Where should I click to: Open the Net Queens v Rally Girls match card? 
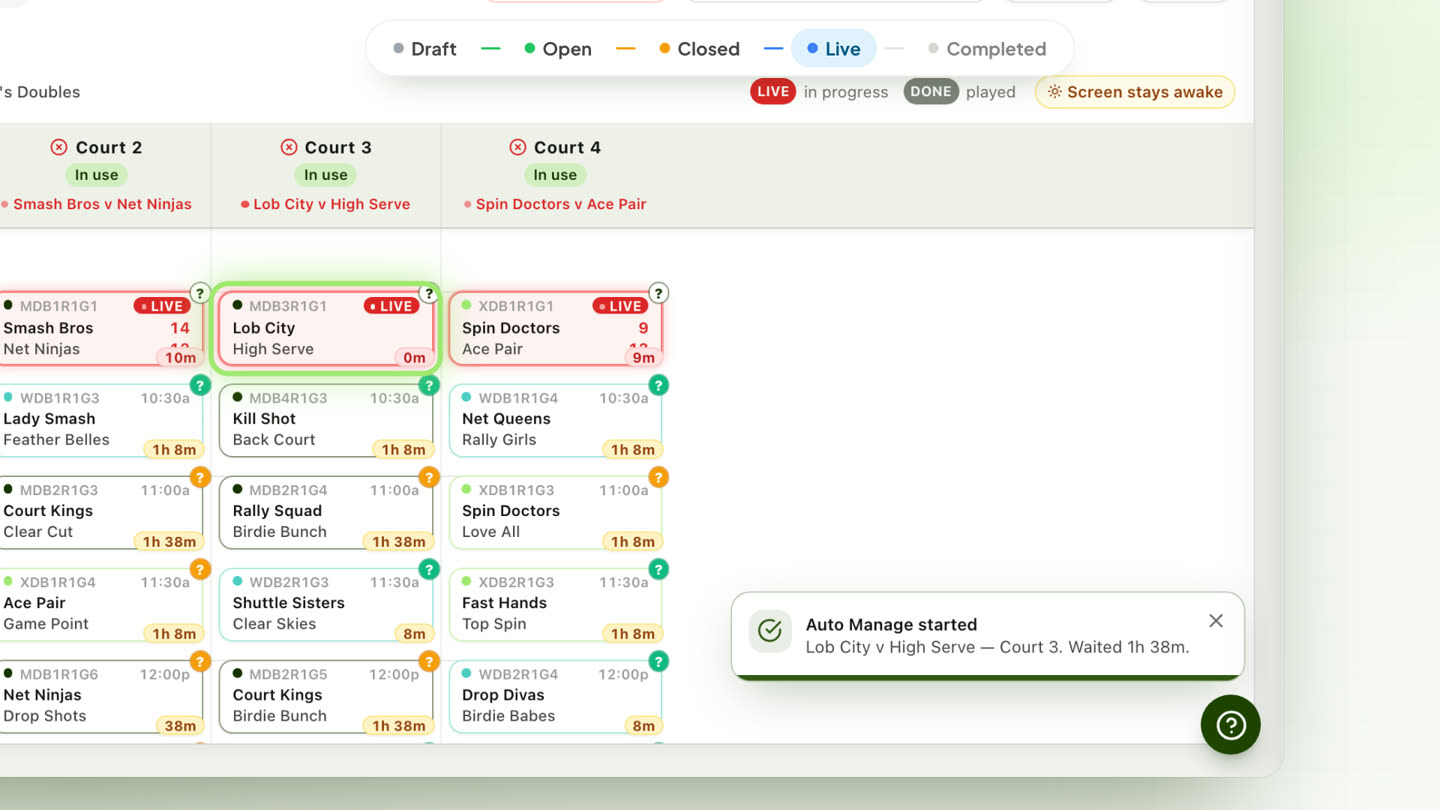[x=555, y=421]
